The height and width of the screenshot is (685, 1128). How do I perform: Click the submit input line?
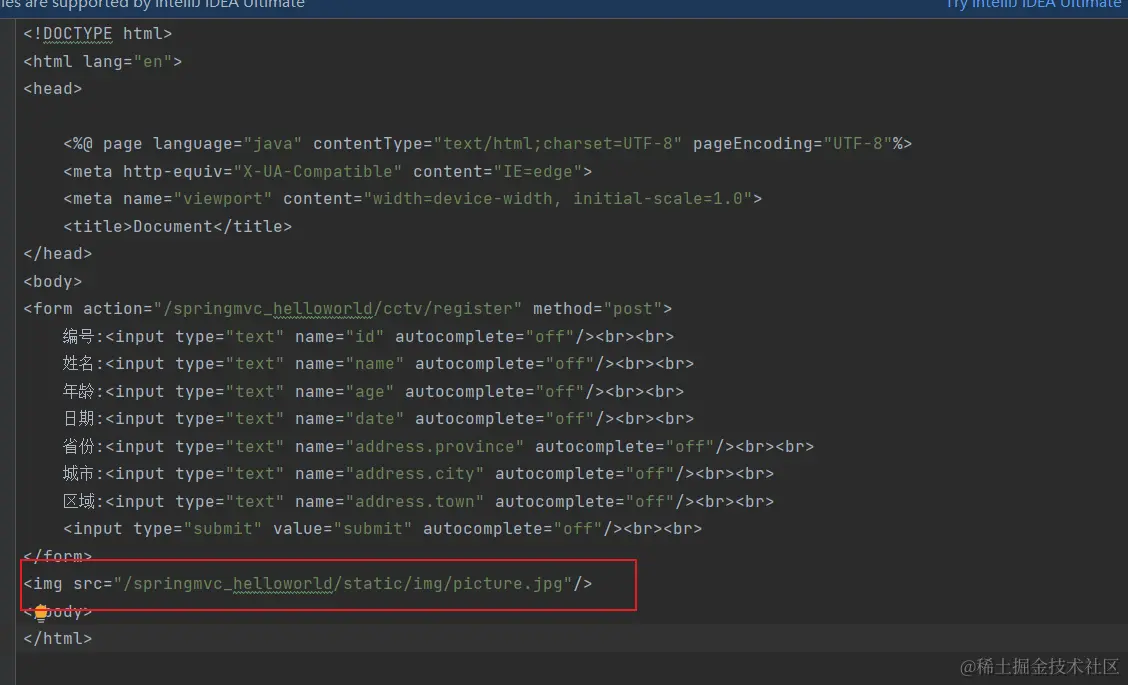coord(383,529)
